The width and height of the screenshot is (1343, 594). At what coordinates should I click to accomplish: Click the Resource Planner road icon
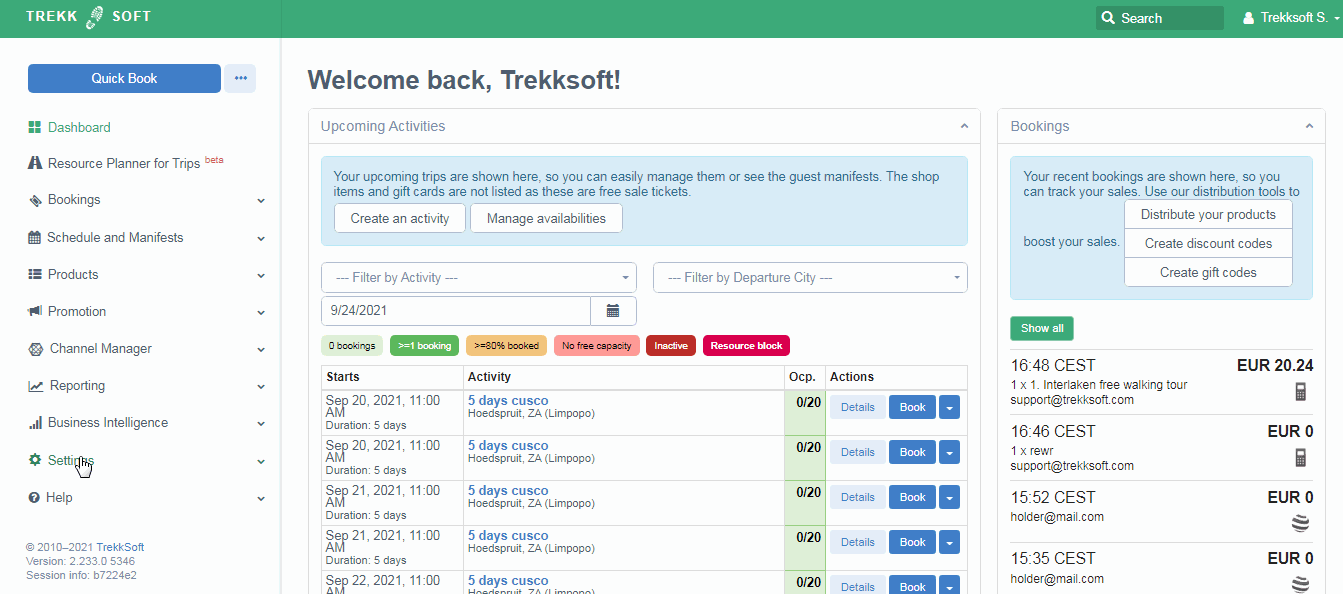point(35,163)
